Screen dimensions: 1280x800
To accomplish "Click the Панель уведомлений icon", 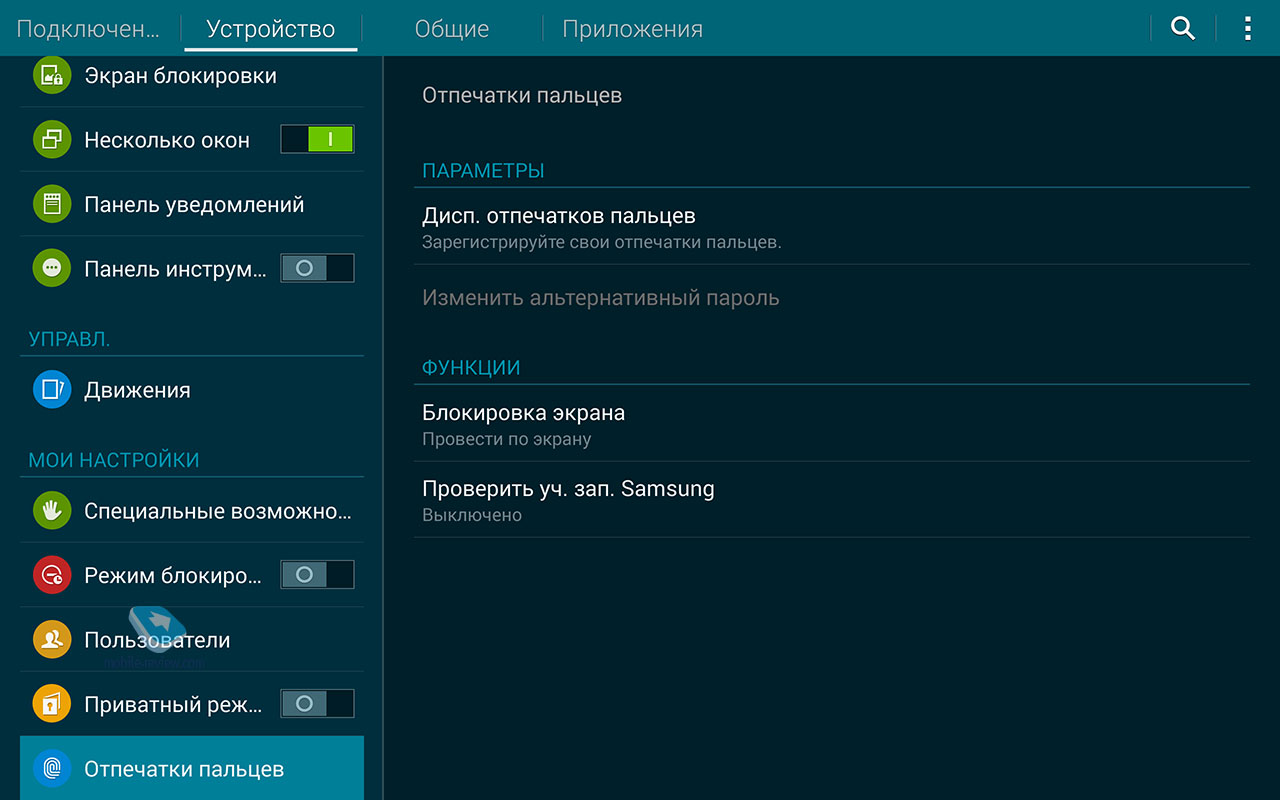I will 52,205.
